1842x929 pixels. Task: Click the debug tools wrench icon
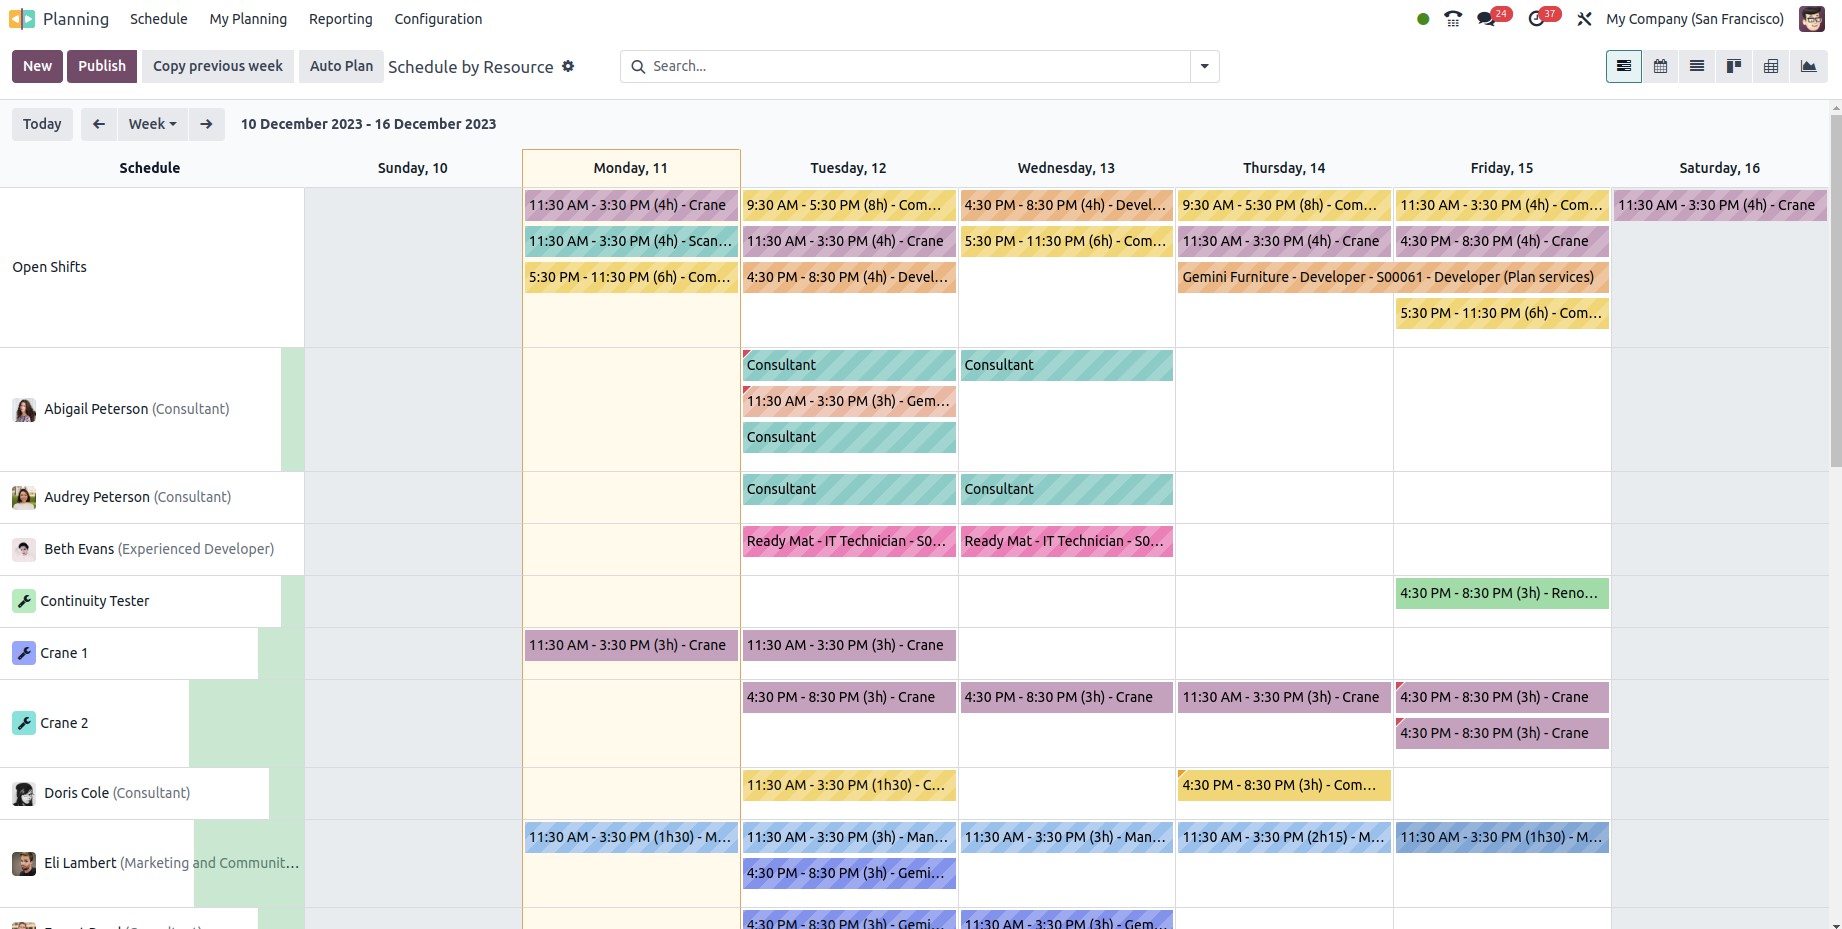tap(1584, 19)
